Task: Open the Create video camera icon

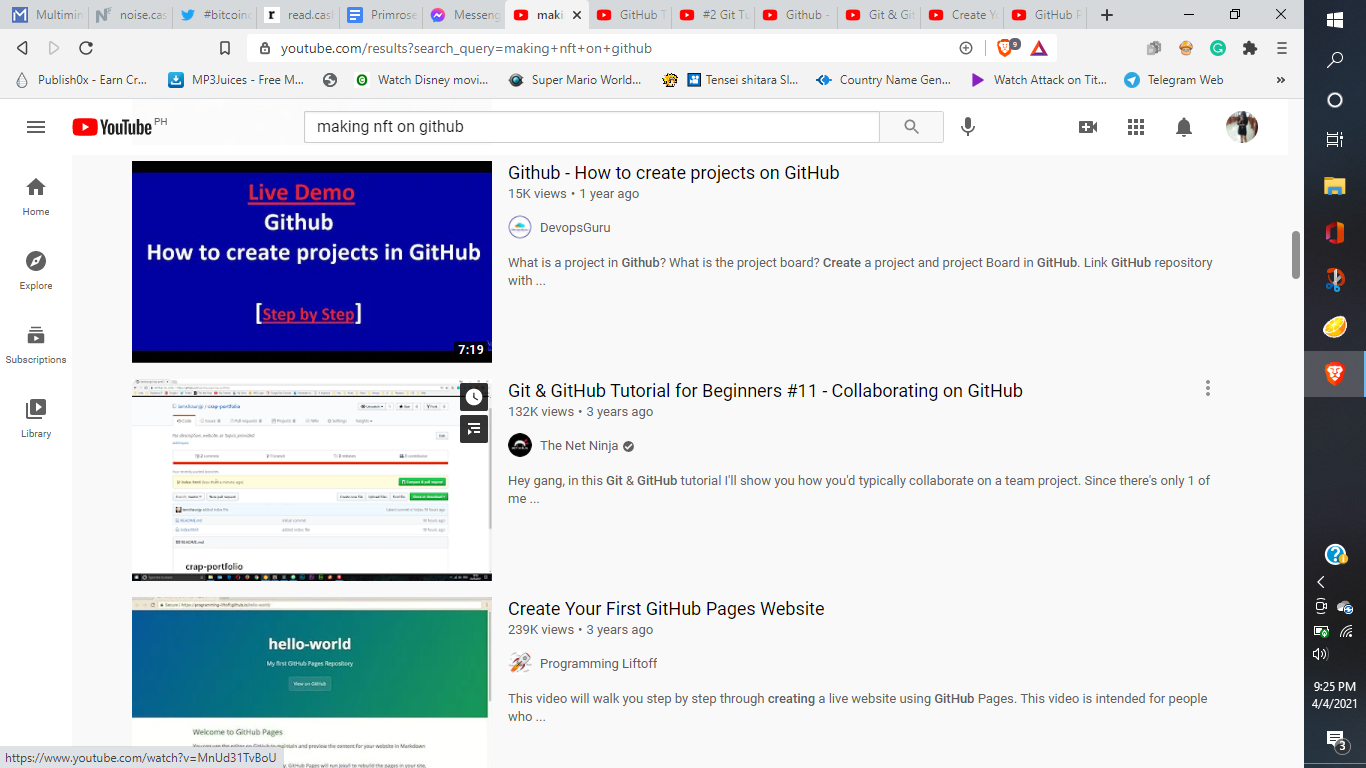Action: pos(1088,127)
